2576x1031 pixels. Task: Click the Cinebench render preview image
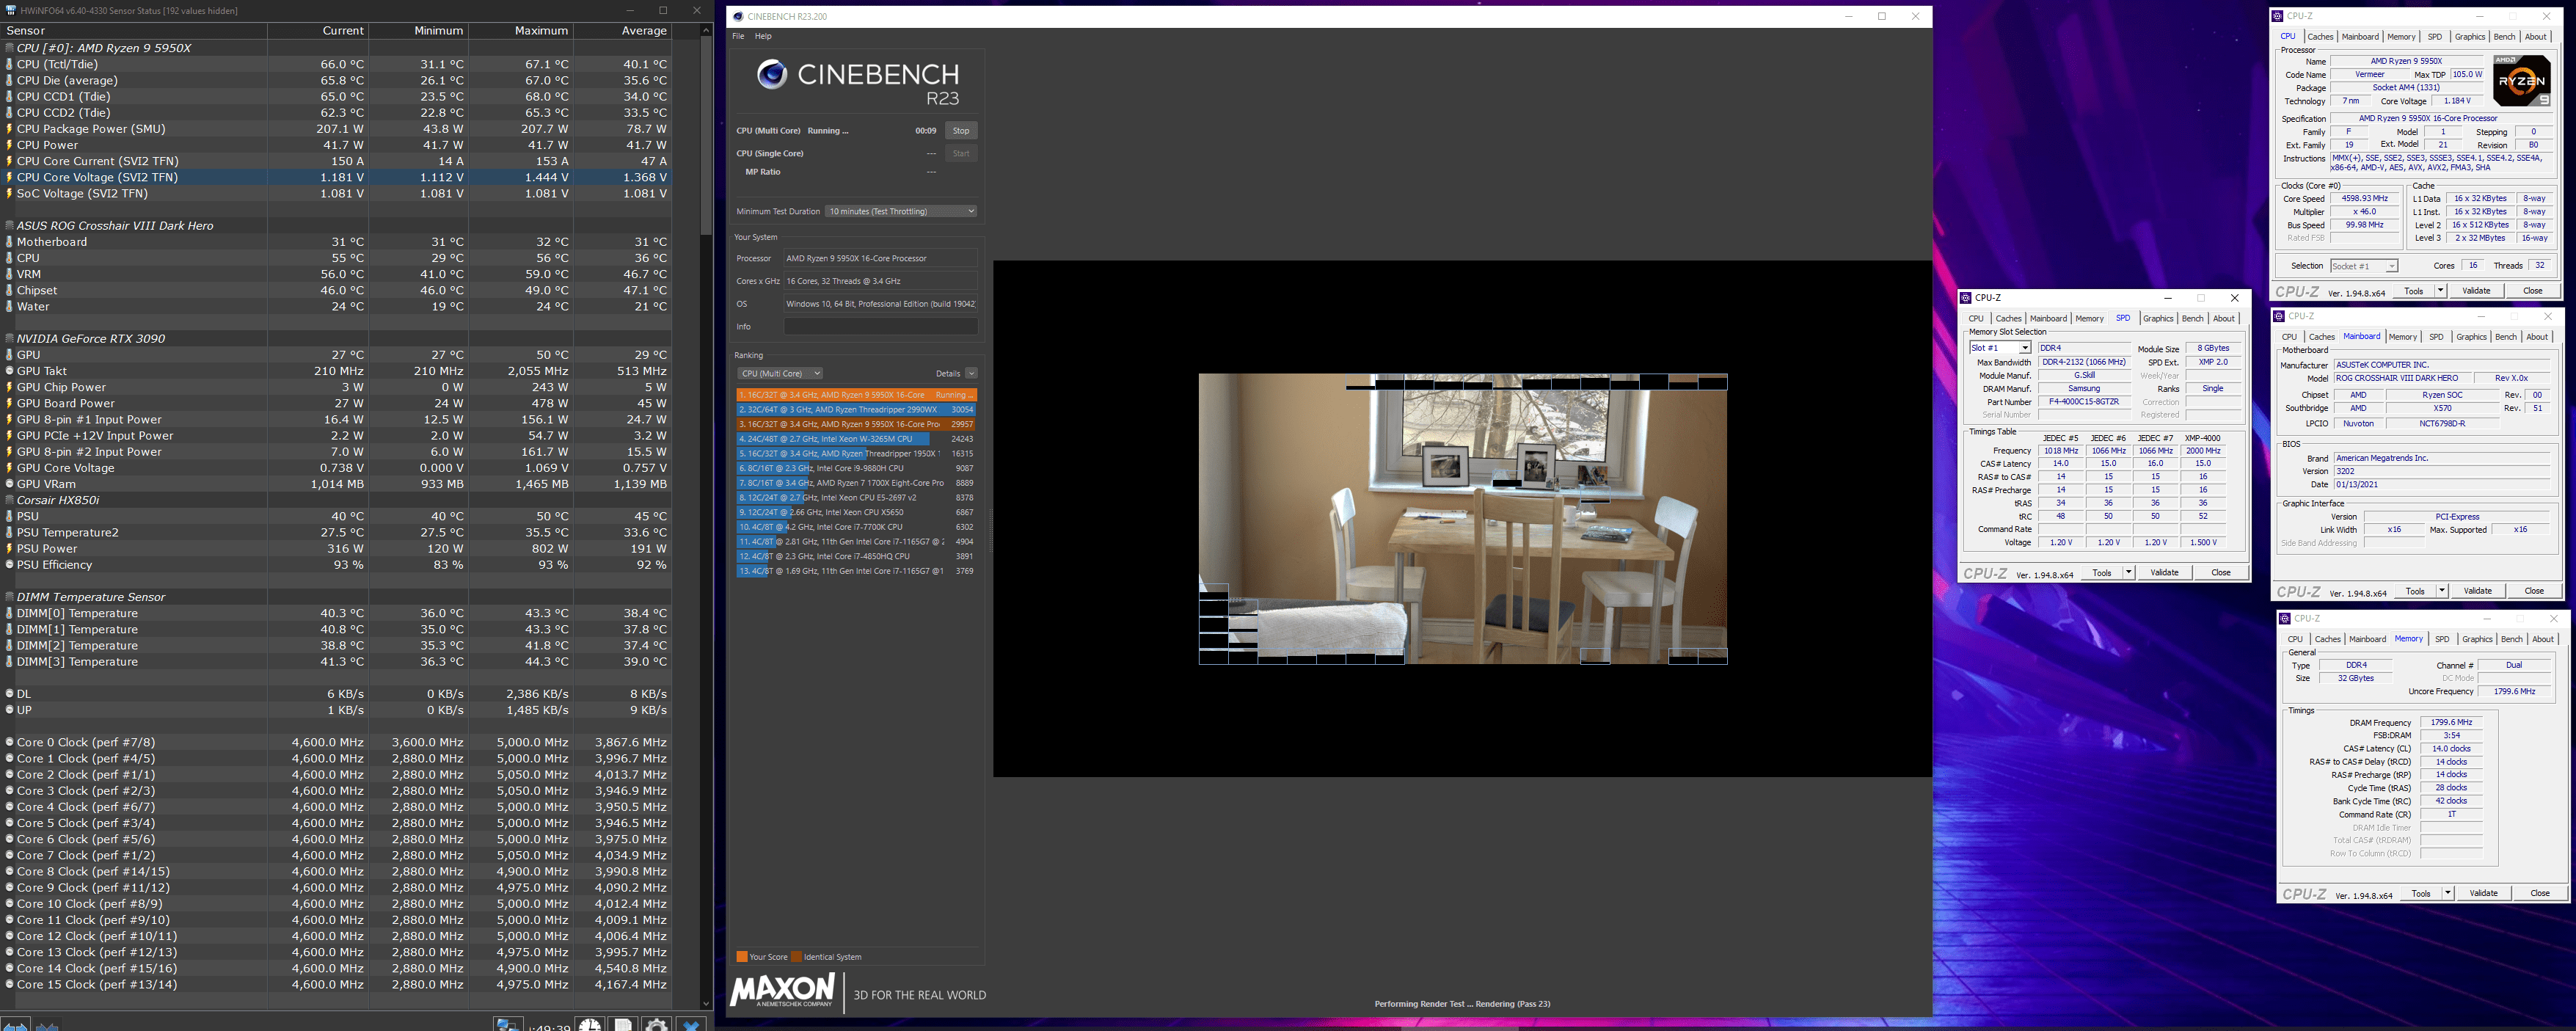point(1463,519)
